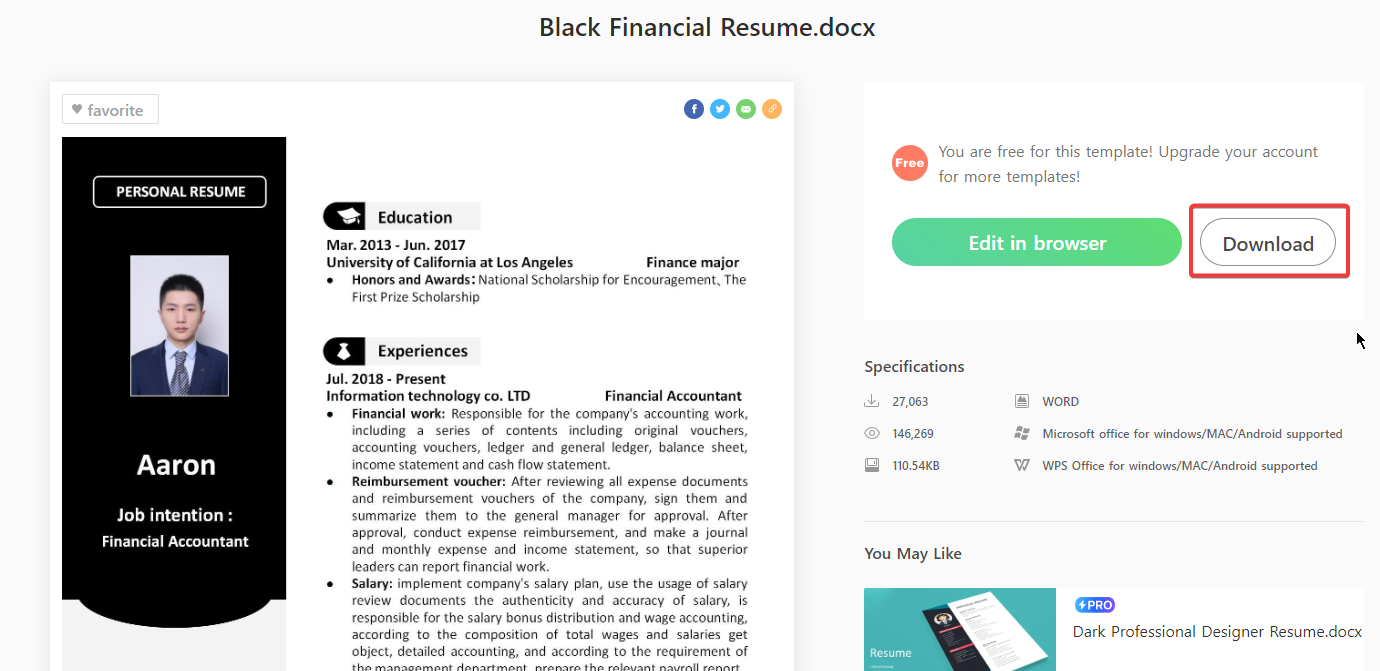Copy template link with orange chain icon

pos(772,109)
